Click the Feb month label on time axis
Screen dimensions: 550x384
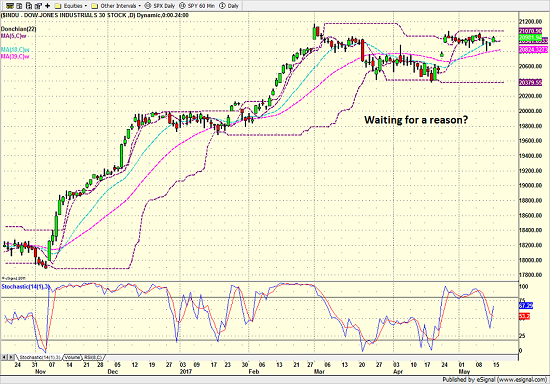254,372
